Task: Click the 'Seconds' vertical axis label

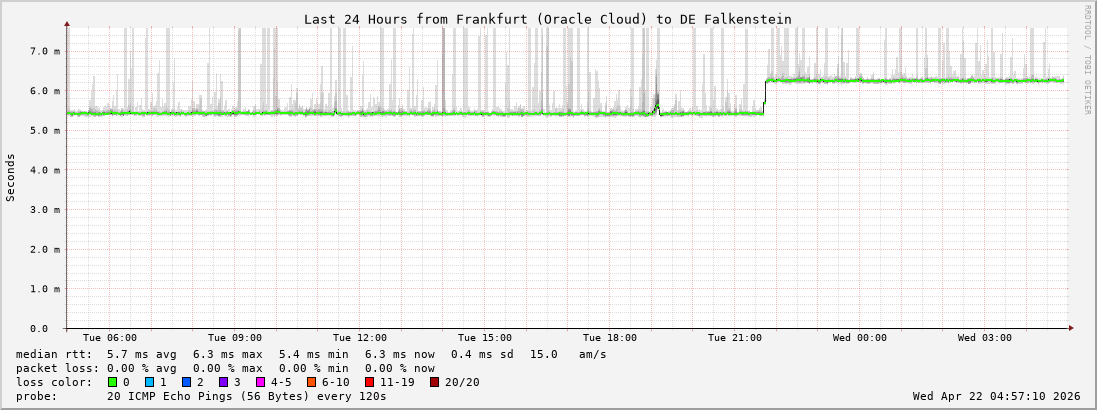Action: pyautogui.click(x=11, y=177)
